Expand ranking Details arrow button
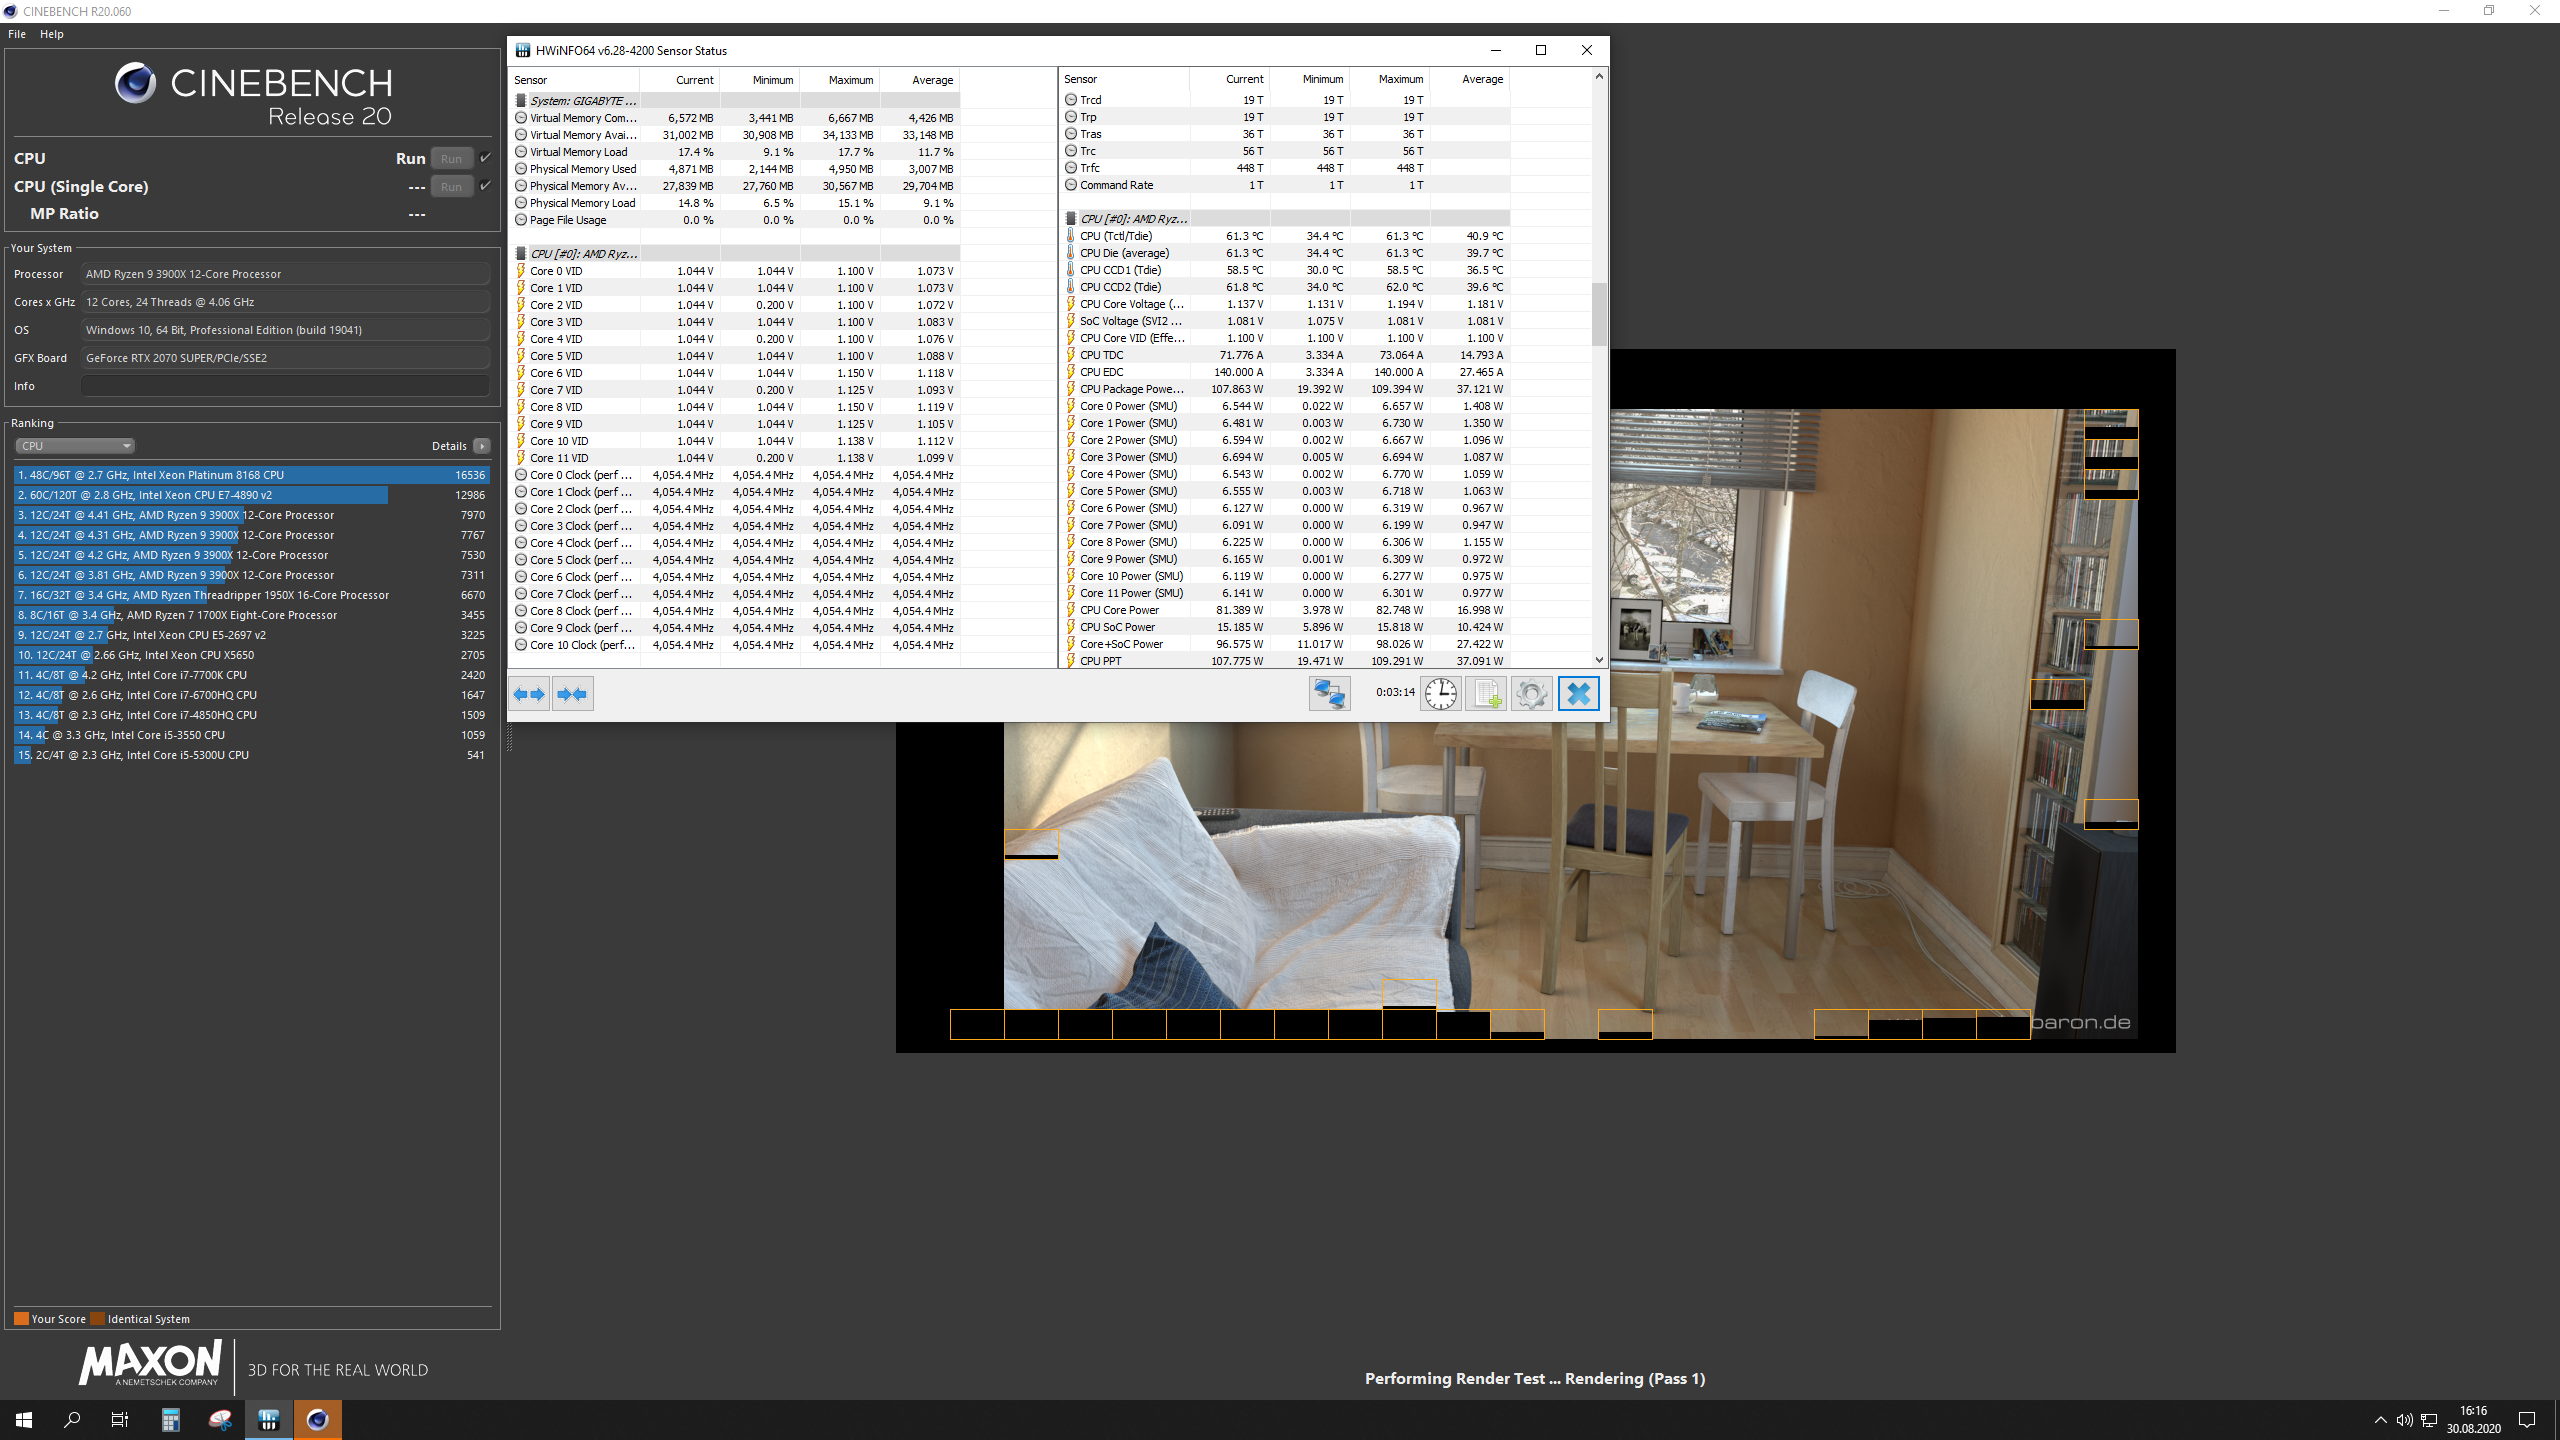Image resolution: width=2560 pixels, height=1440 pixels. tap(482, 446)
